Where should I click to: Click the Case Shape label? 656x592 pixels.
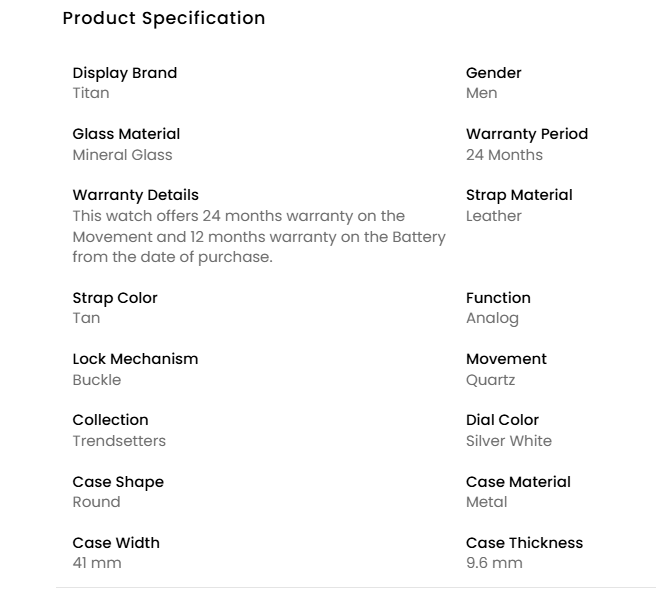[118, 482]
